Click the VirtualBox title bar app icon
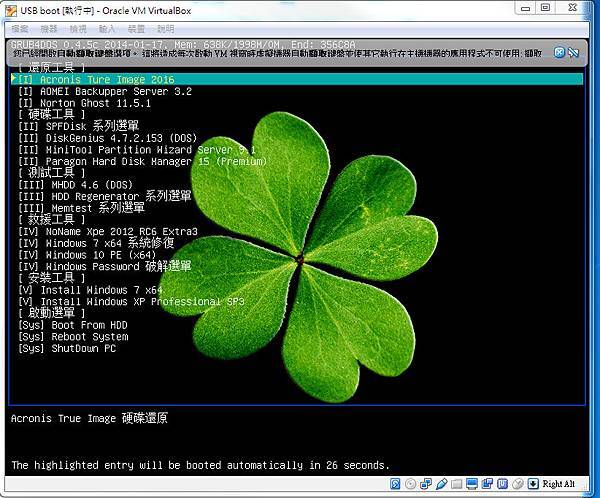 11,11
